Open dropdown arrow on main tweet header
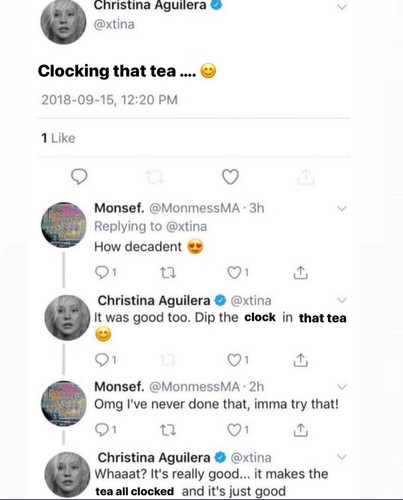 [x=342, y=7]
